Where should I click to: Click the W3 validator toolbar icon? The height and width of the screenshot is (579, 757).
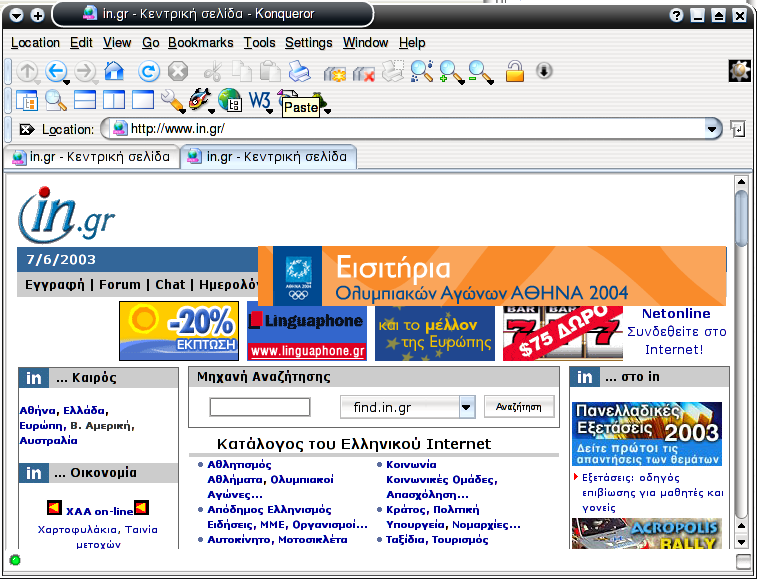click(259, 100)
